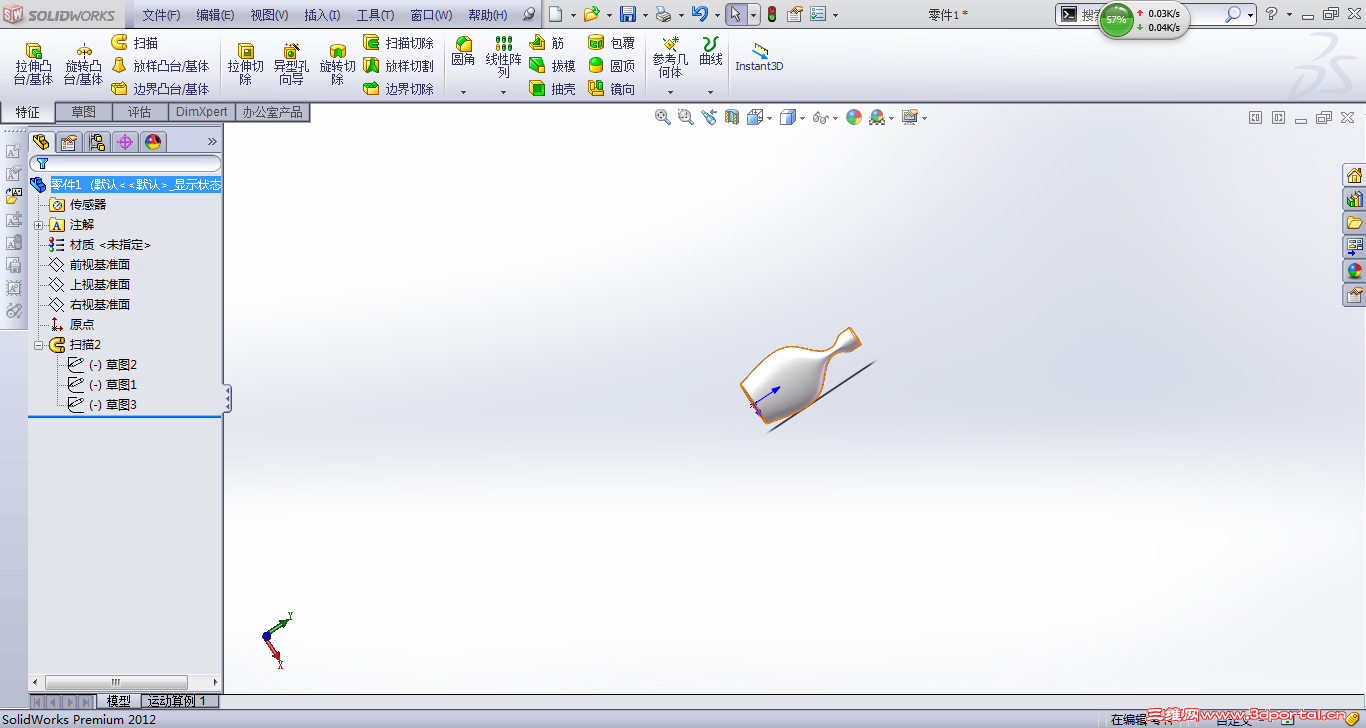Open the 工具(T) menu
The image size is (1366, 728).
tap(375, 15)
